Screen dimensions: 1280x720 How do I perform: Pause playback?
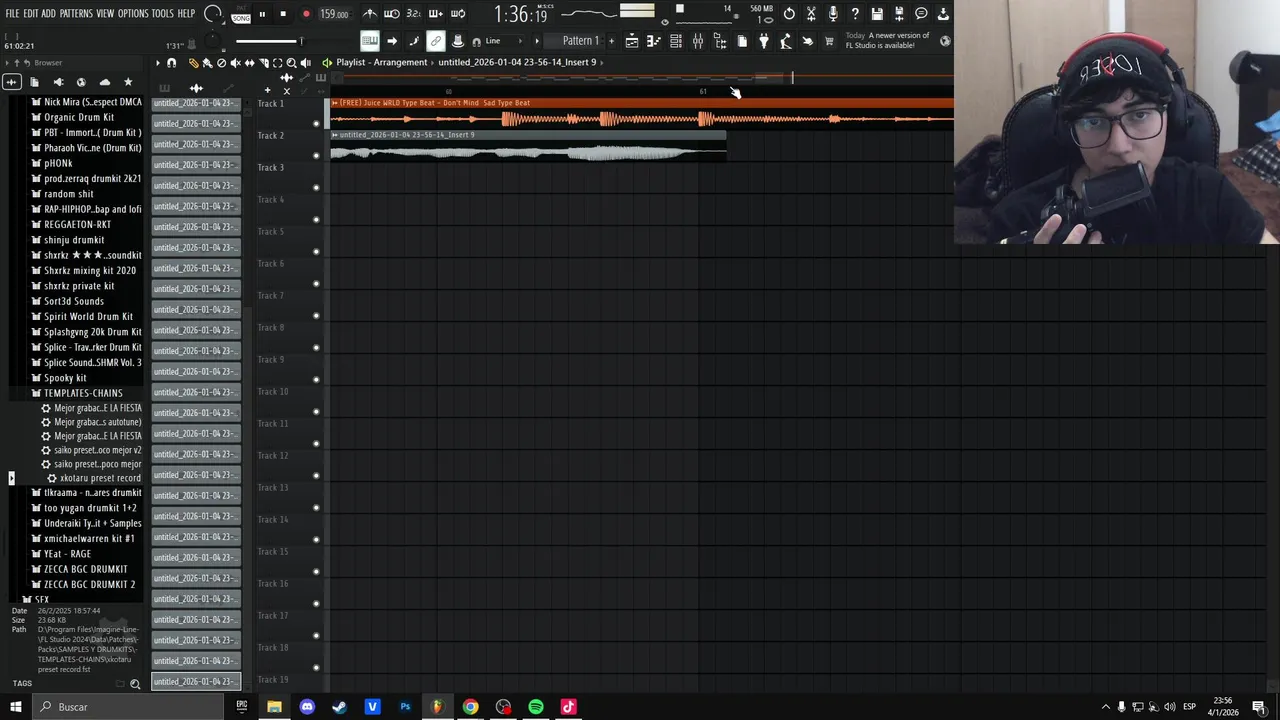(x=262, y=14)
